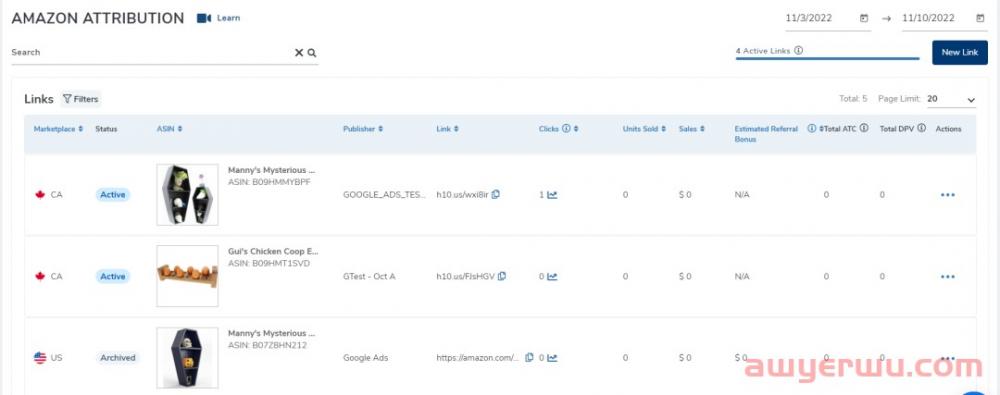Show Active Links info tooltip icon
This screenshot has width=1000, height=395.
point(798,50)
